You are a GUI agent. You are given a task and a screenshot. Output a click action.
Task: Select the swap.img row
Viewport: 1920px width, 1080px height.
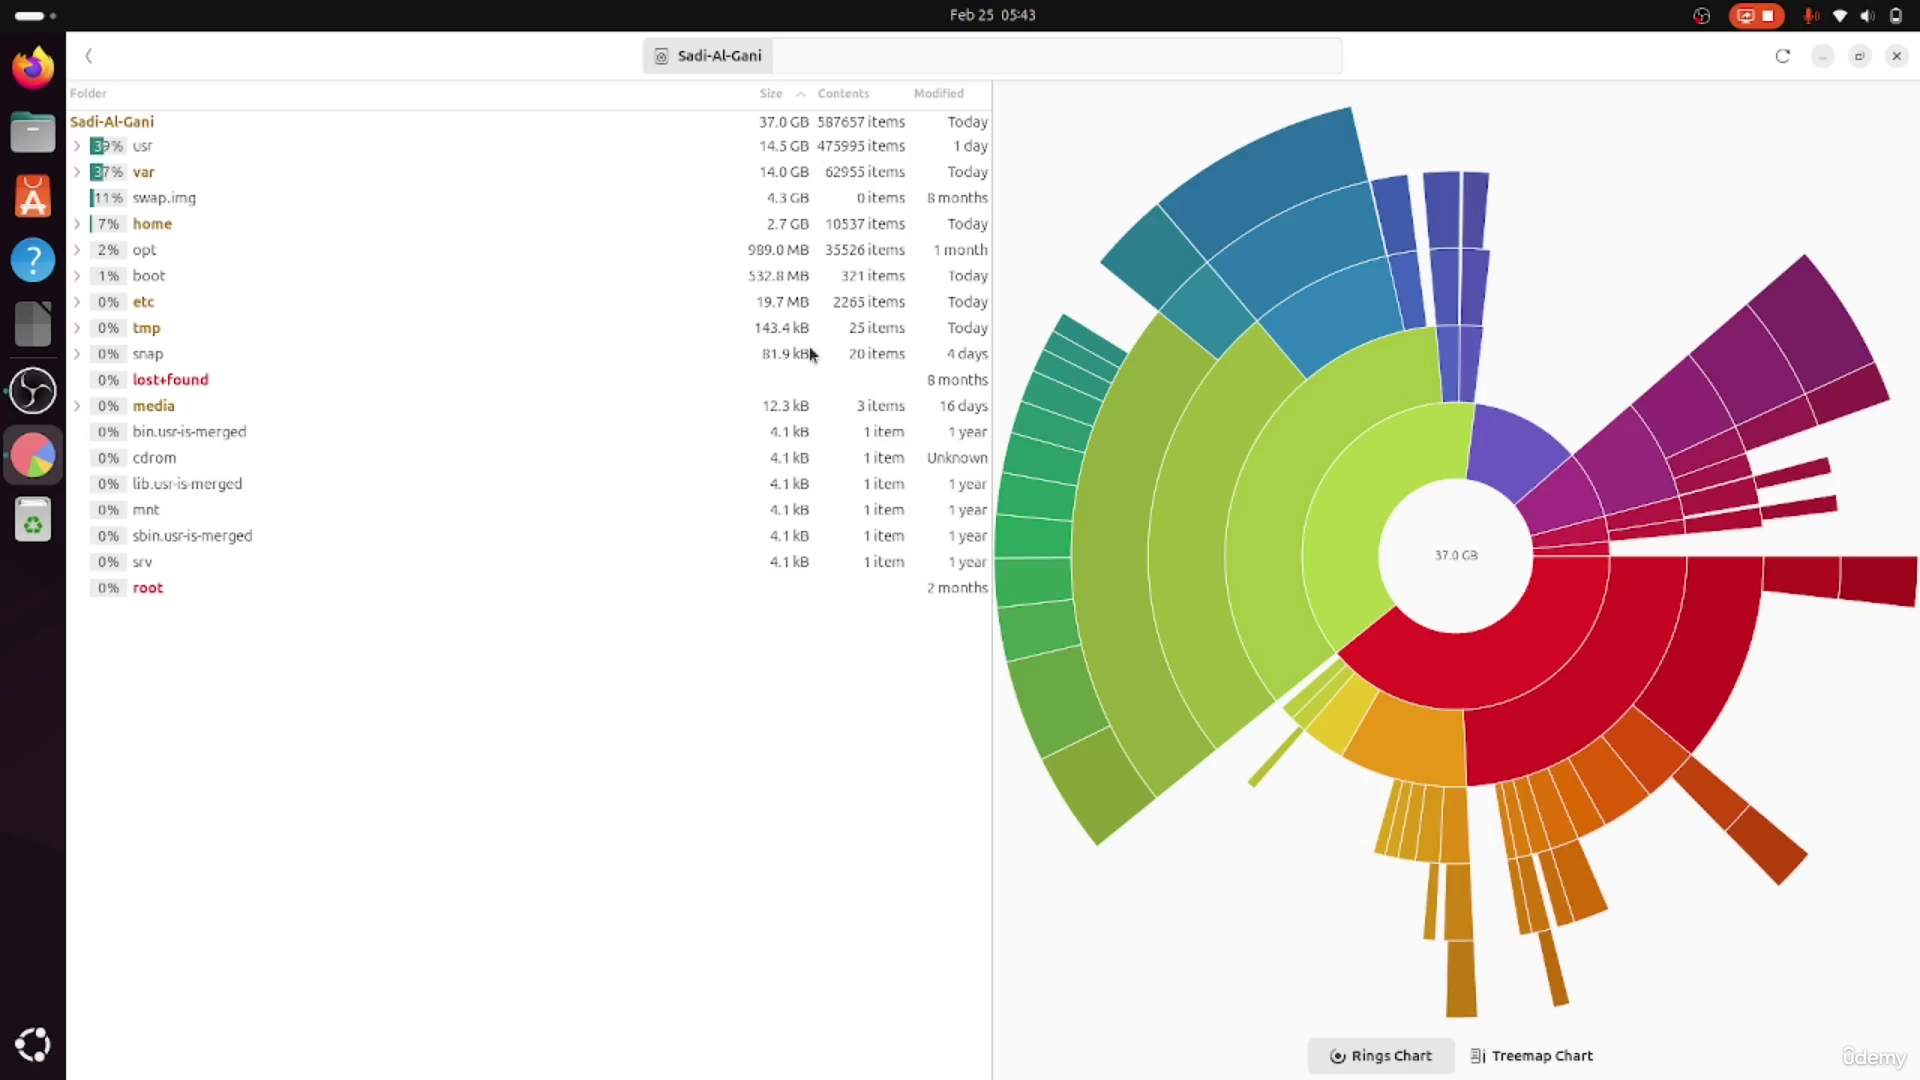[x=529, y=198]
